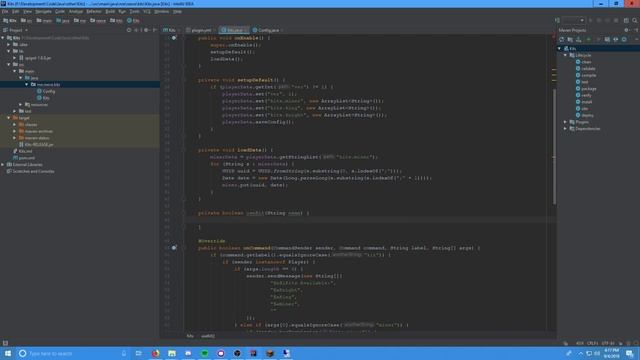
Task: Open Windows notification center
Action: pyautogui.click(x=630, y=353)
